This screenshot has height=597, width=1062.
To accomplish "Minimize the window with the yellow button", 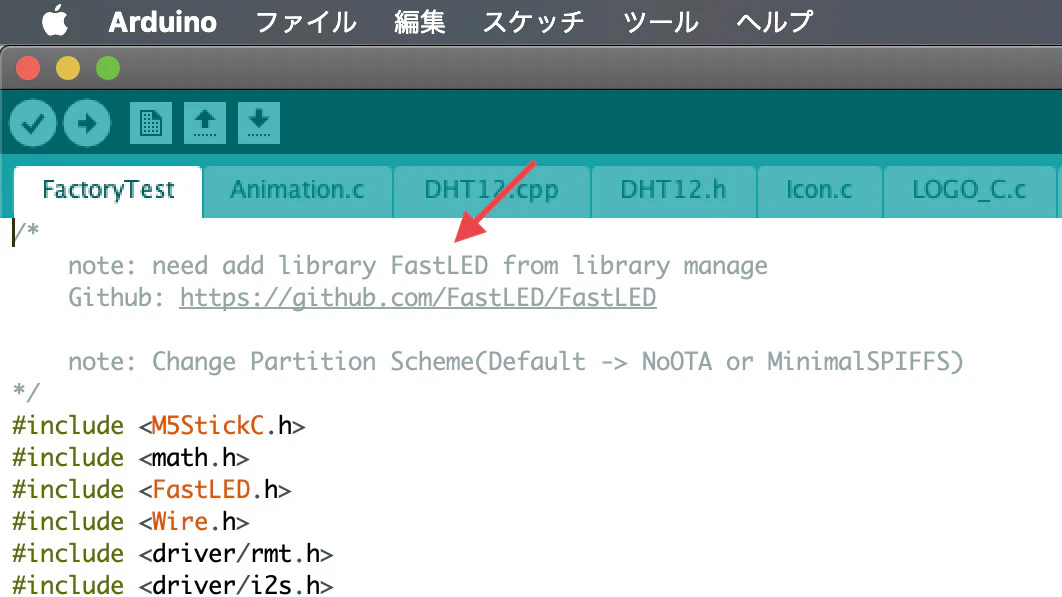I will (x=68, y=68).
